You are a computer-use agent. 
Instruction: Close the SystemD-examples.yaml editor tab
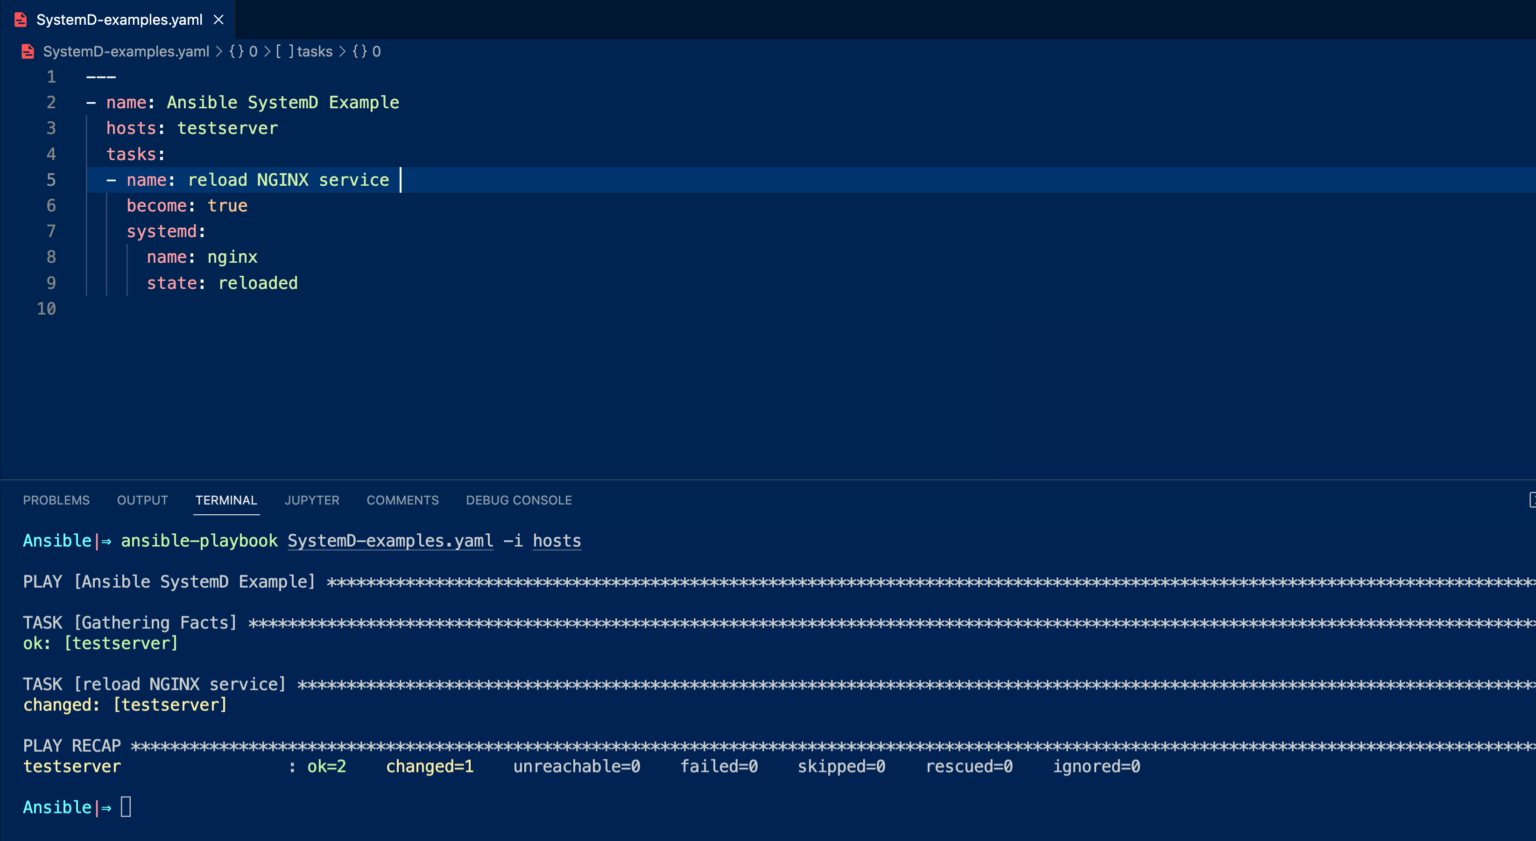(x=218, y=20)
